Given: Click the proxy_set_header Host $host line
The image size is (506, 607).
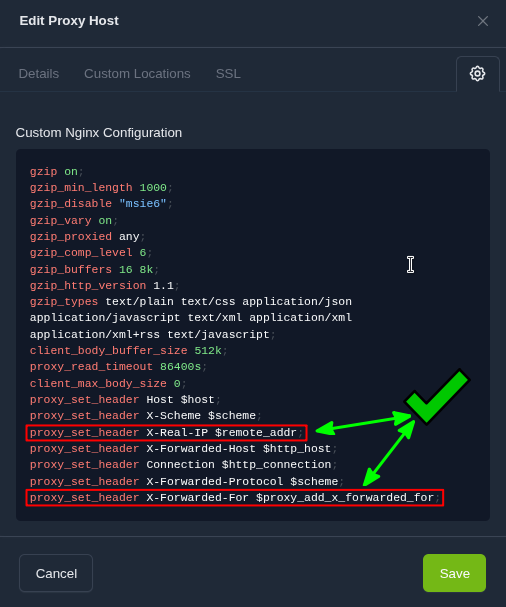Looking at the screenshot, I should point(125,400).
